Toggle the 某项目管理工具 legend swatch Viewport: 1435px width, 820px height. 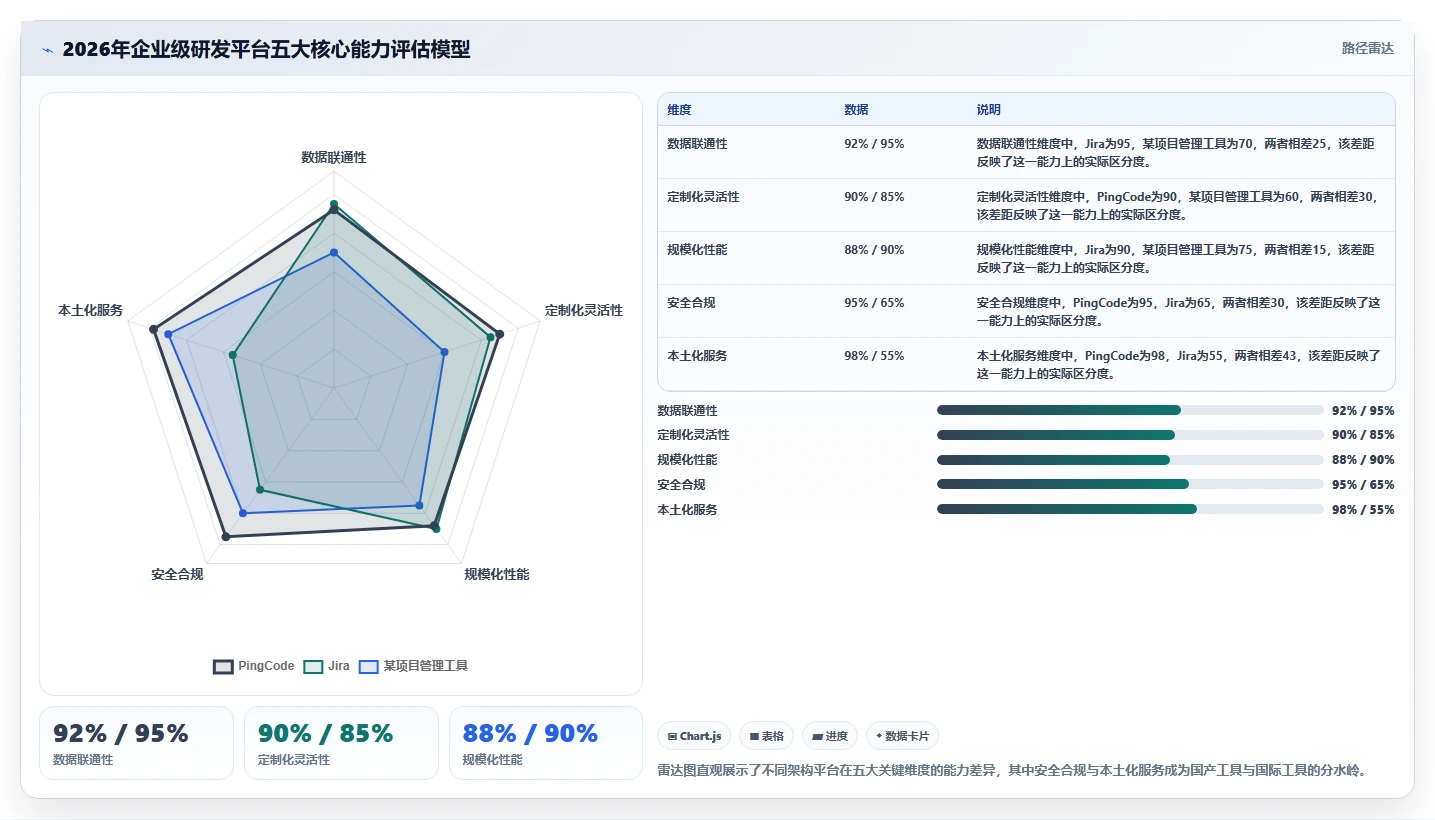point(368,666)
